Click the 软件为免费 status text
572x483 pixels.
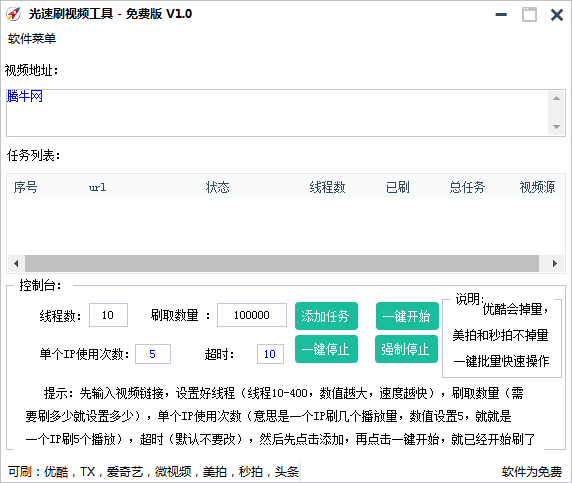532,472
